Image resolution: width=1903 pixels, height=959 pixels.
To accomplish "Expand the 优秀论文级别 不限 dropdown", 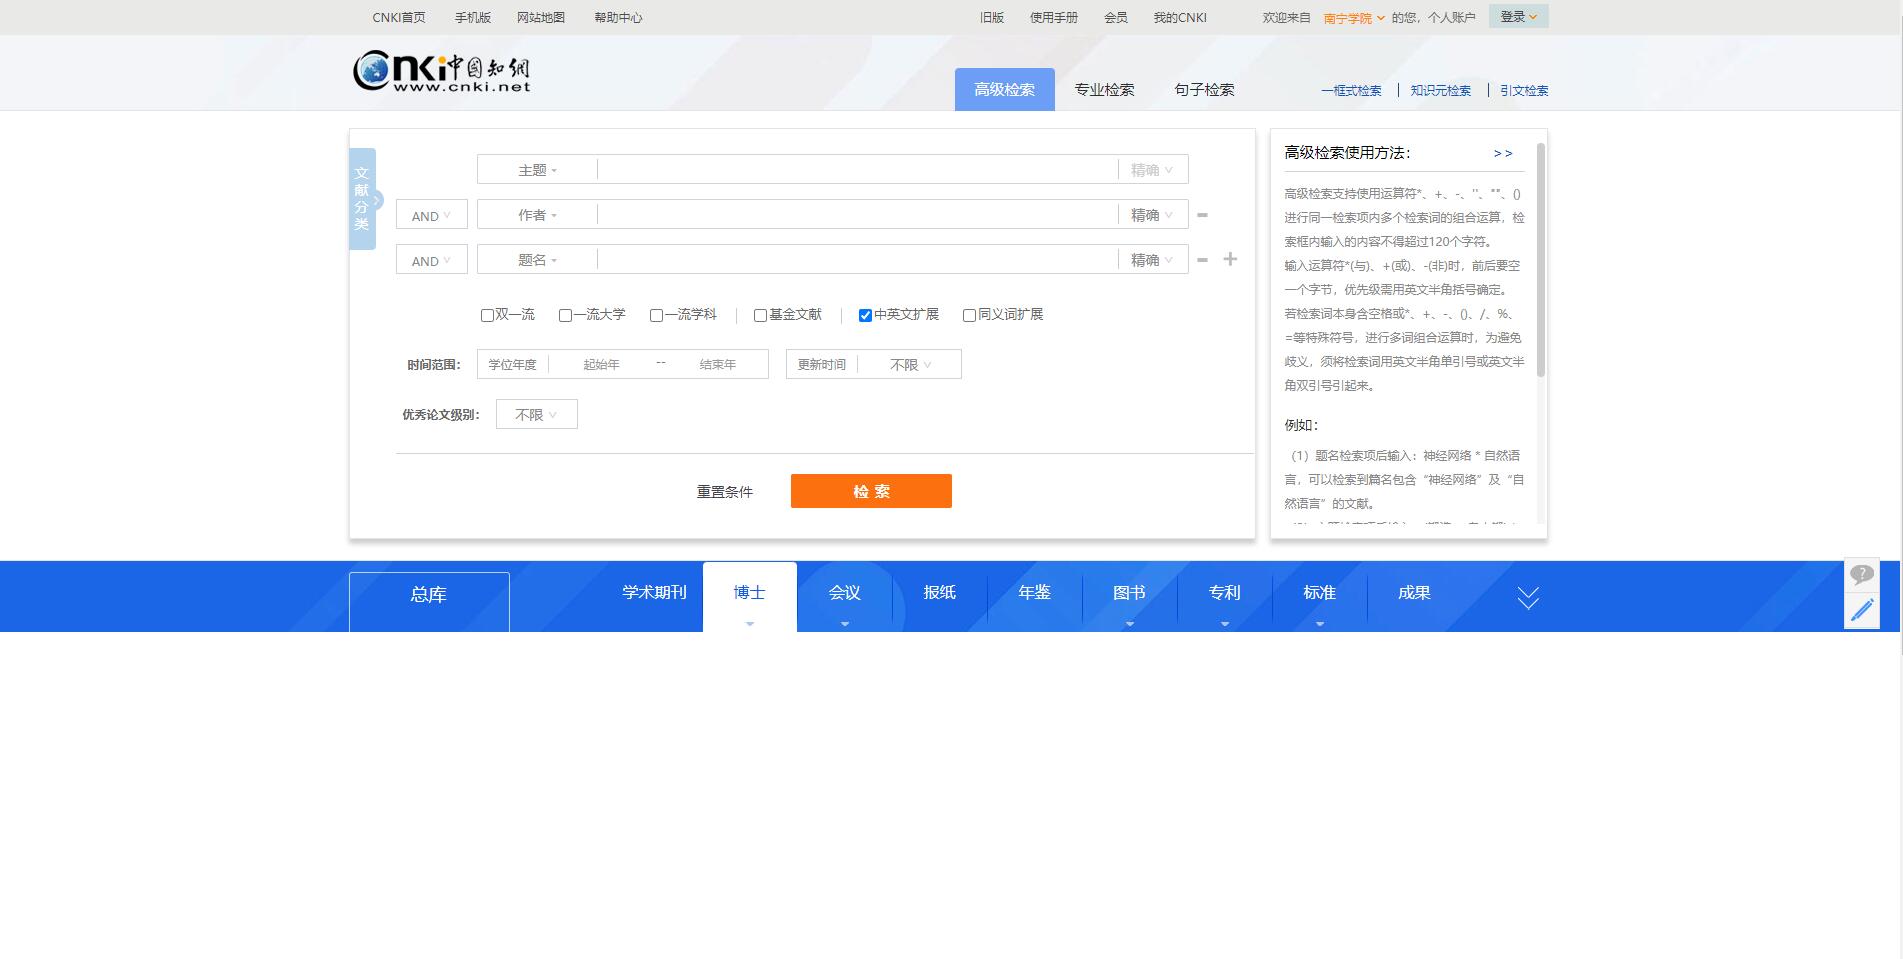I will click(536, 414).
